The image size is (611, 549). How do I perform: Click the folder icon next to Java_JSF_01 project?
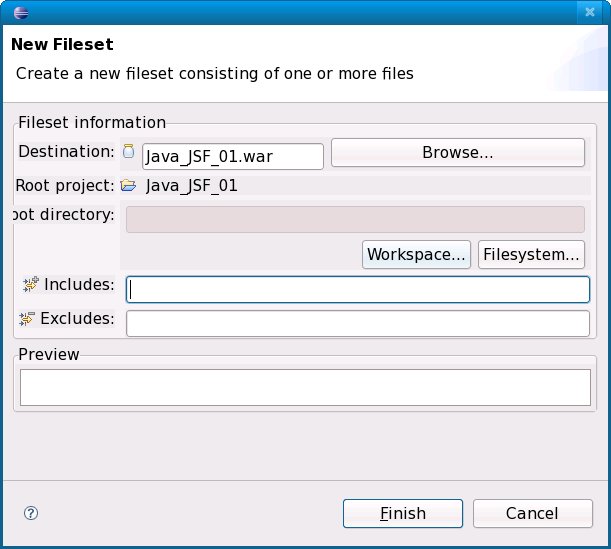(x=128, y=185)
